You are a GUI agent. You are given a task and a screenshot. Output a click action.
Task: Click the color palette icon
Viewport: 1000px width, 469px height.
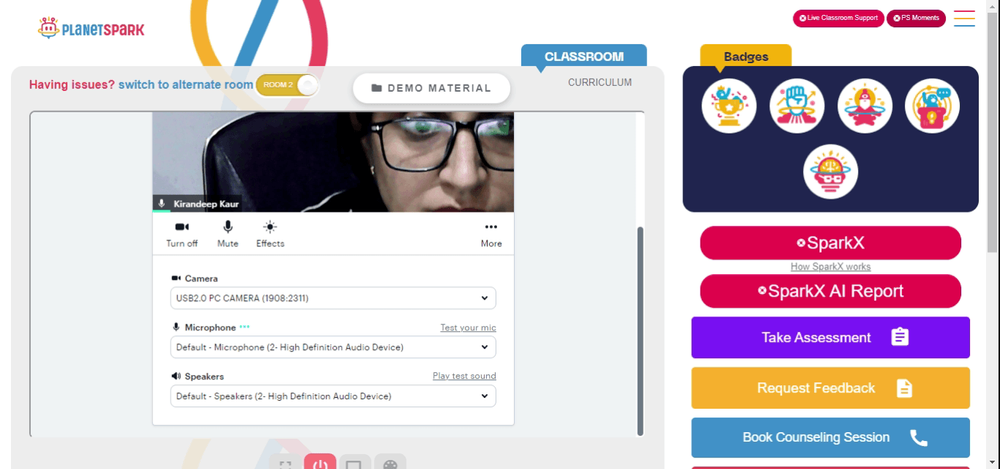tap(390, 465)
